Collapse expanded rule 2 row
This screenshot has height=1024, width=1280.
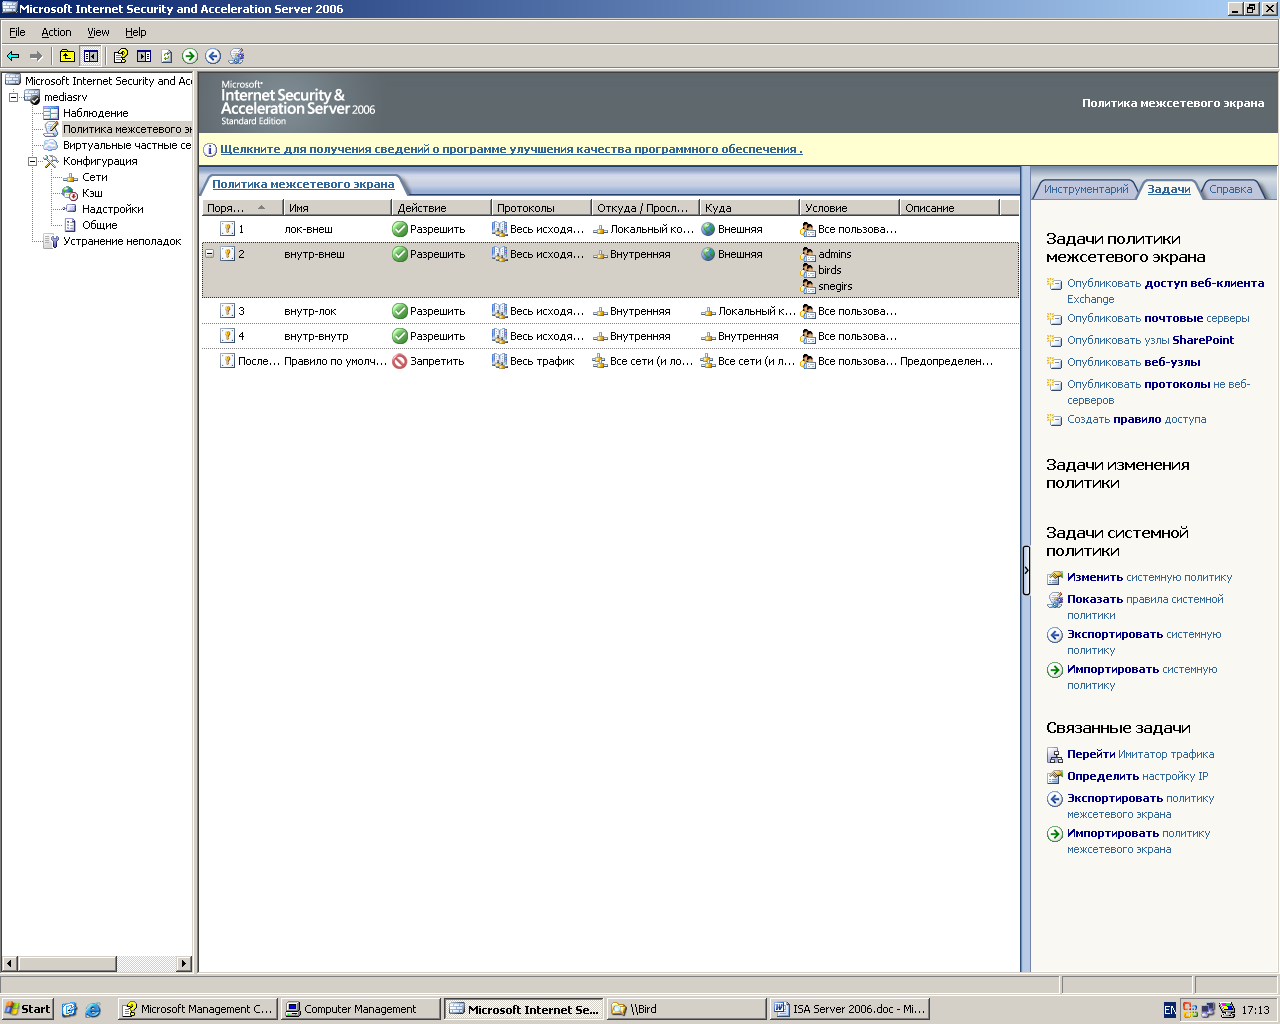click(x=209, y=254)
